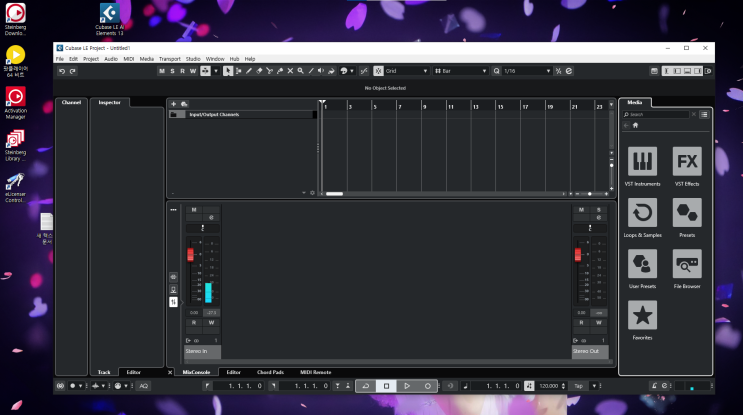The width and height of the screenshot is (743, 415).
Task: Open the VST Instruments media tile
Action: 642,160
